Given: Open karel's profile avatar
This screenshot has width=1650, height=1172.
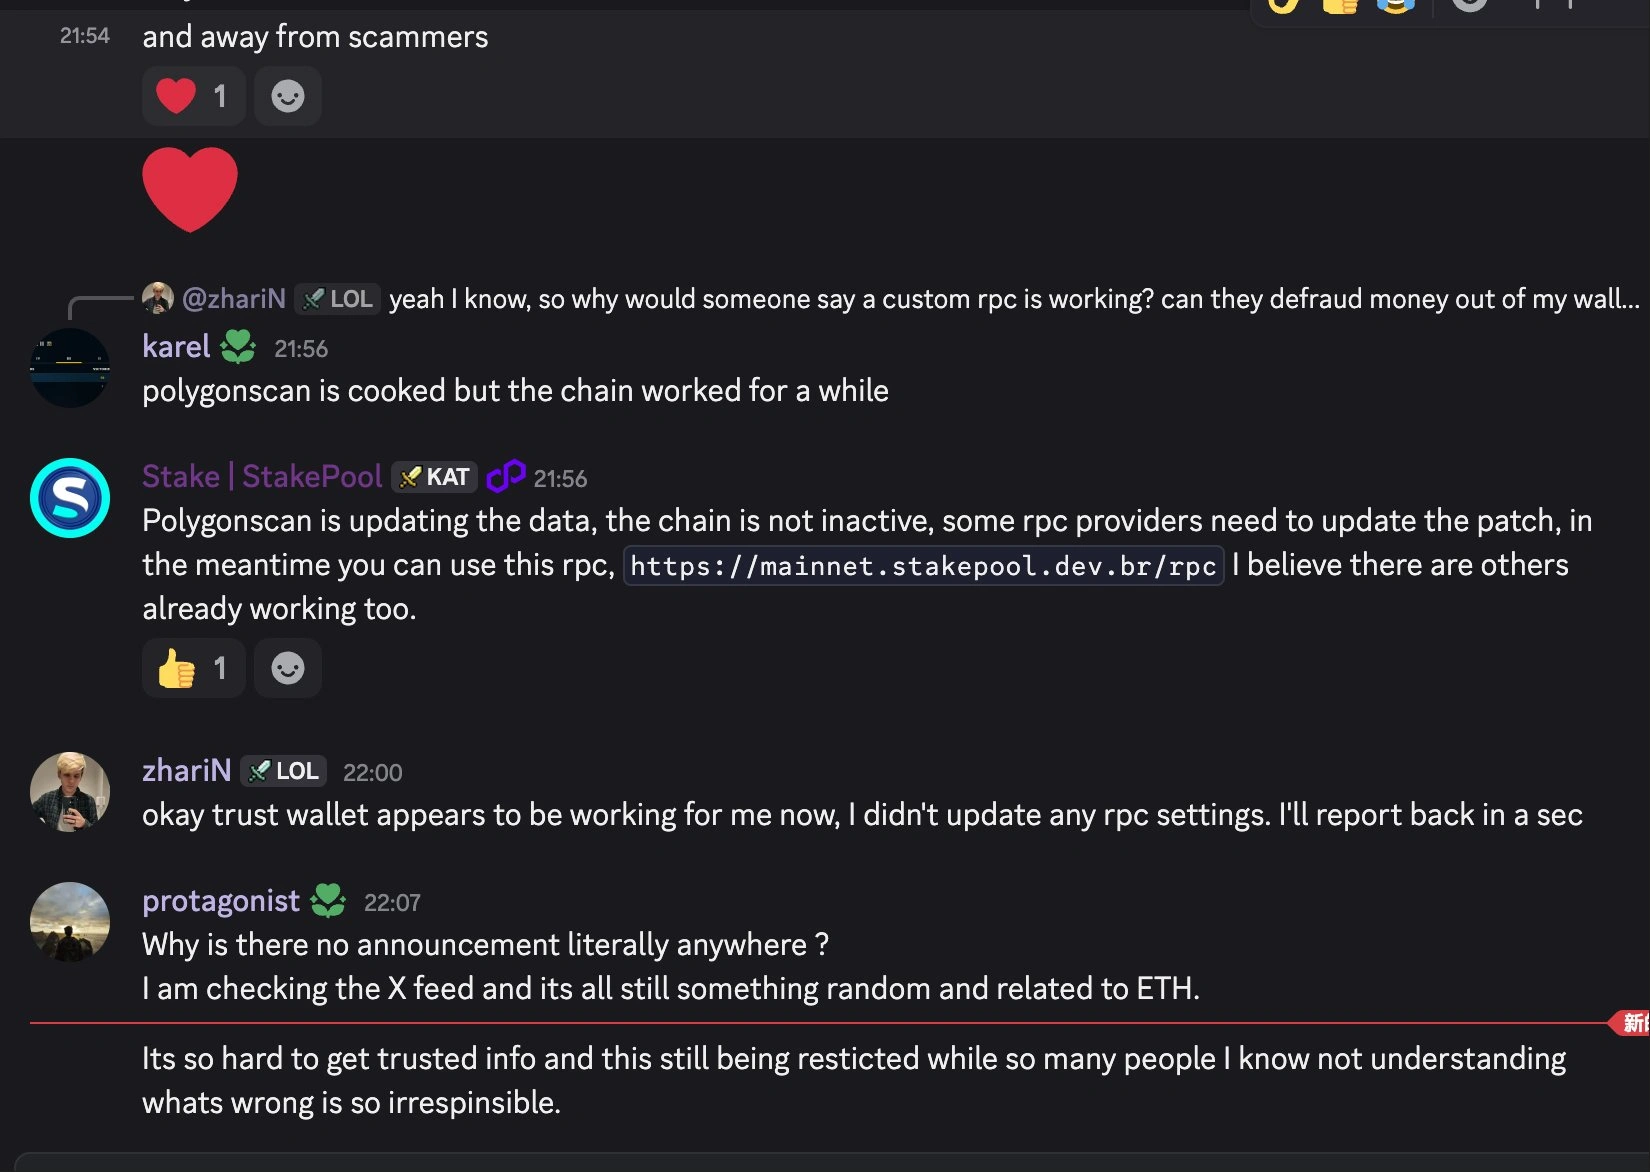Looking at the screenshot, I should pos(69,367).
